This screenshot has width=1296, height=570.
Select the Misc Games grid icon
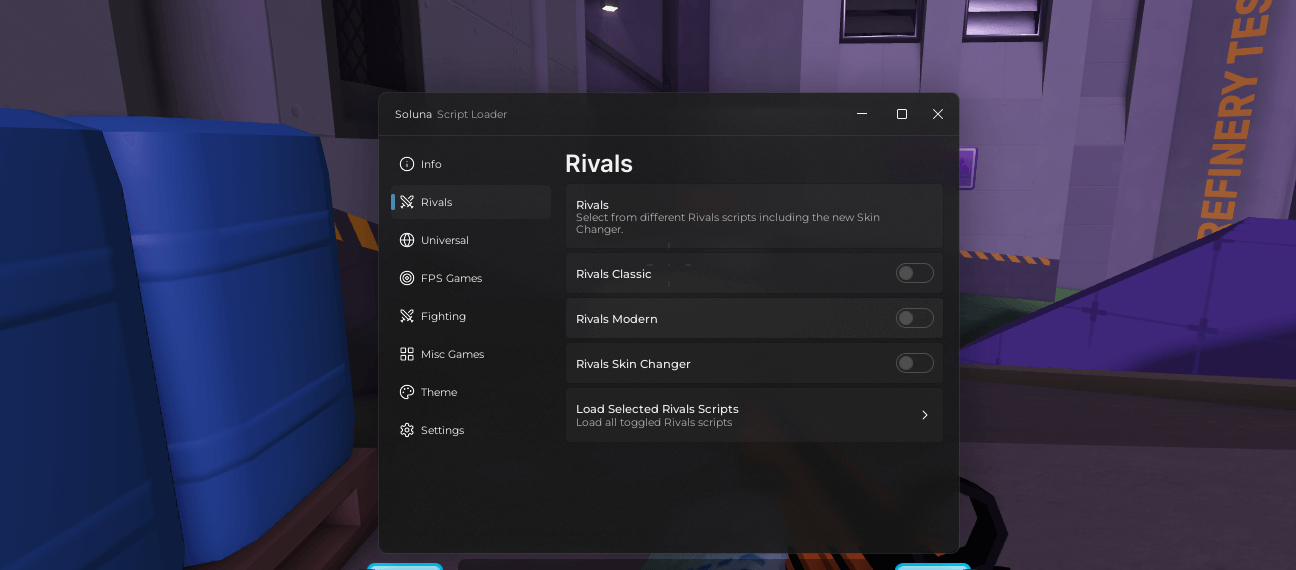click(x=407, y=354)
